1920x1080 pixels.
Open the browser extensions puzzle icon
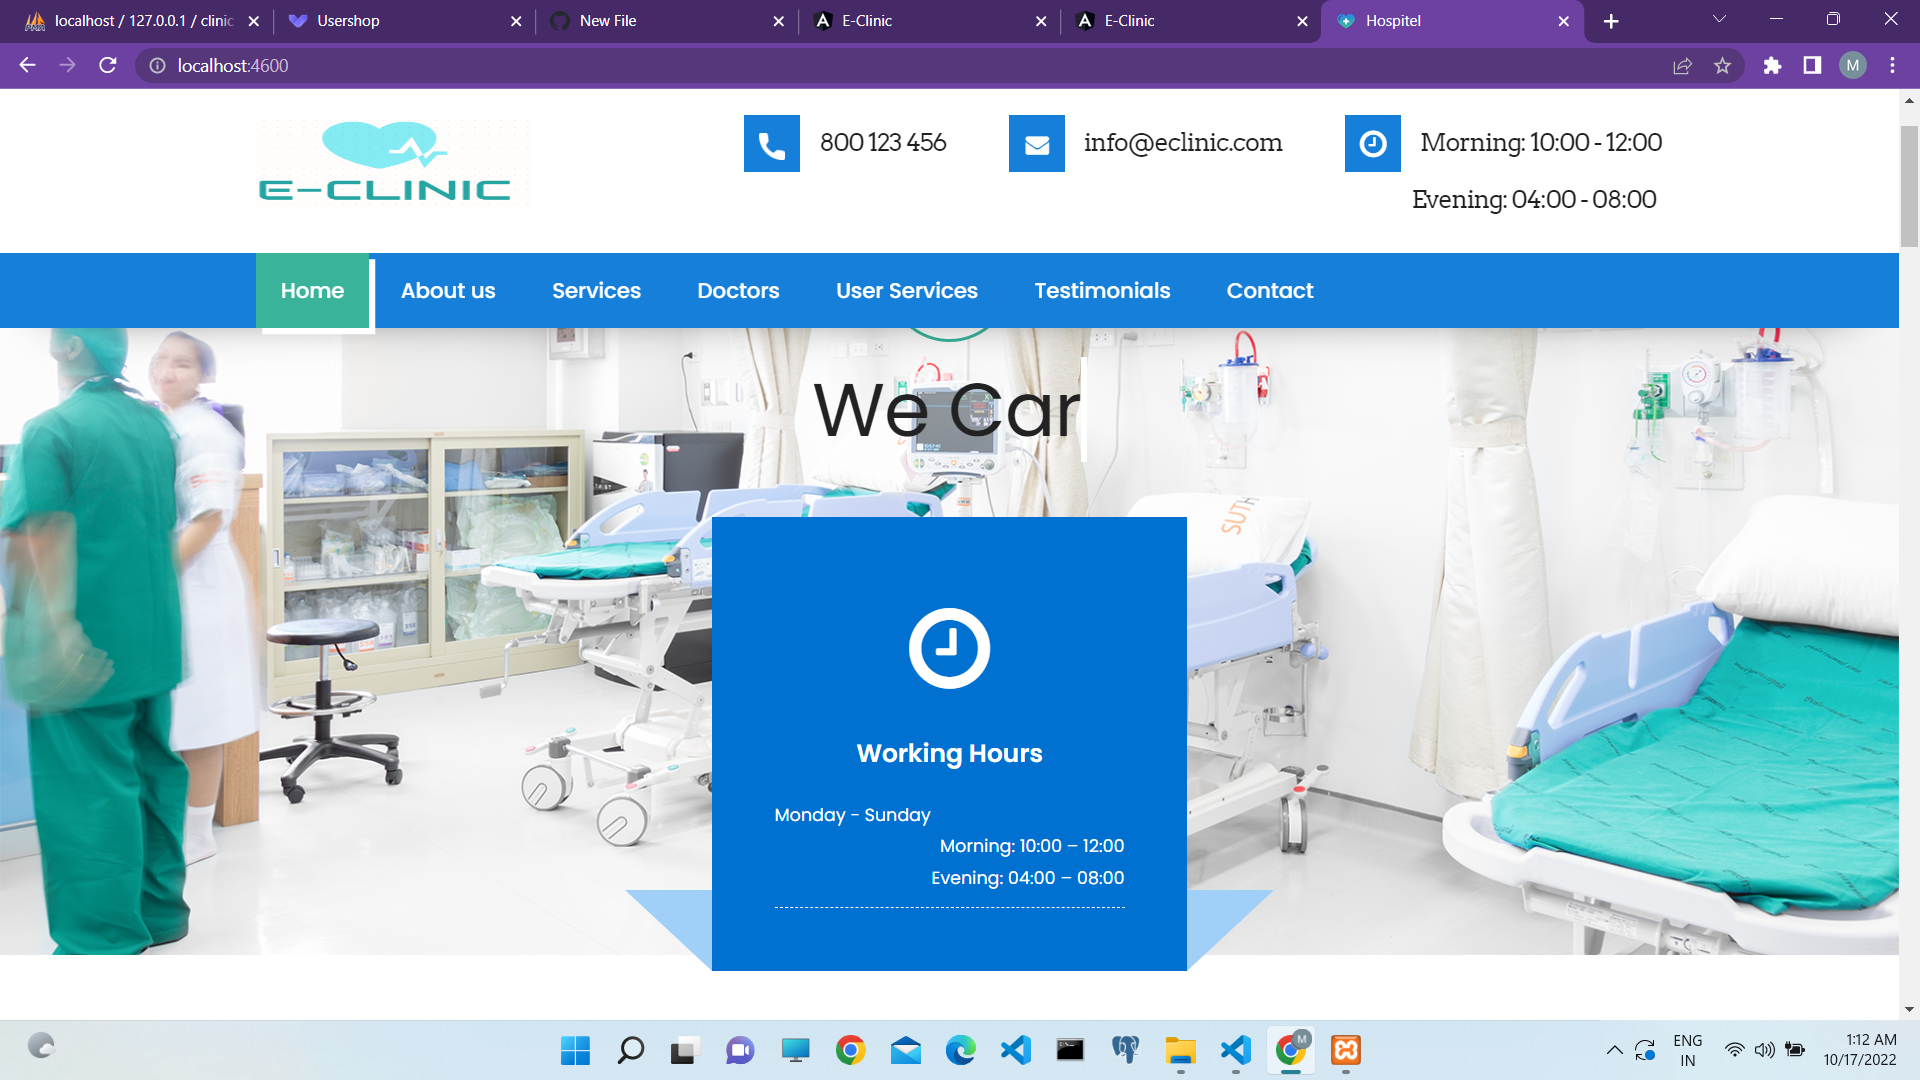[x=1772, y=65]
